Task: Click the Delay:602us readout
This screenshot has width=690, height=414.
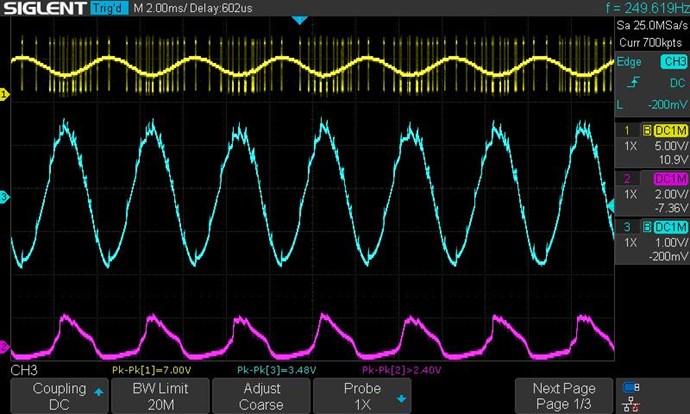Action: [x=222, y=8]
